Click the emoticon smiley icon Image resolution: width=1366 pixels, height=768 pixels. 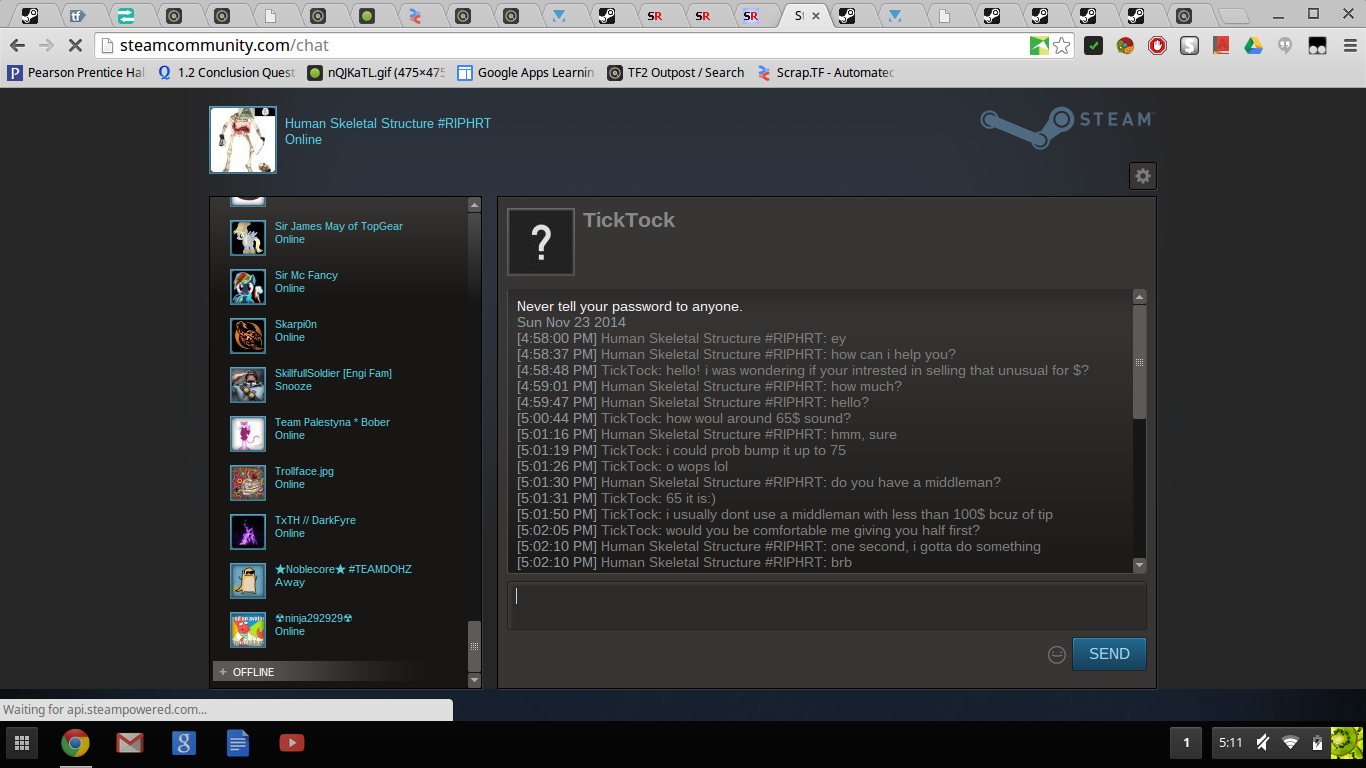point(1056,654)
